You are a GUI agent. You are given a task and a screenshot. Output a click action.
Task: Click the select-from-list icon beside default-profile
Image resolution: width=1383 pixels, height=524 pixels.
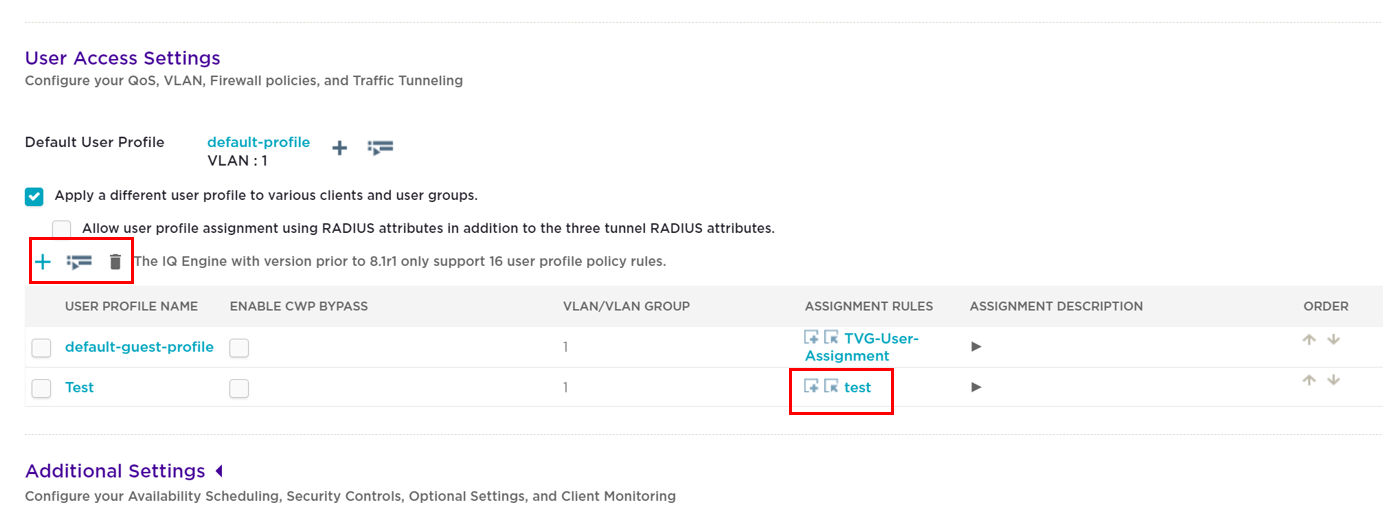(380, 147)
